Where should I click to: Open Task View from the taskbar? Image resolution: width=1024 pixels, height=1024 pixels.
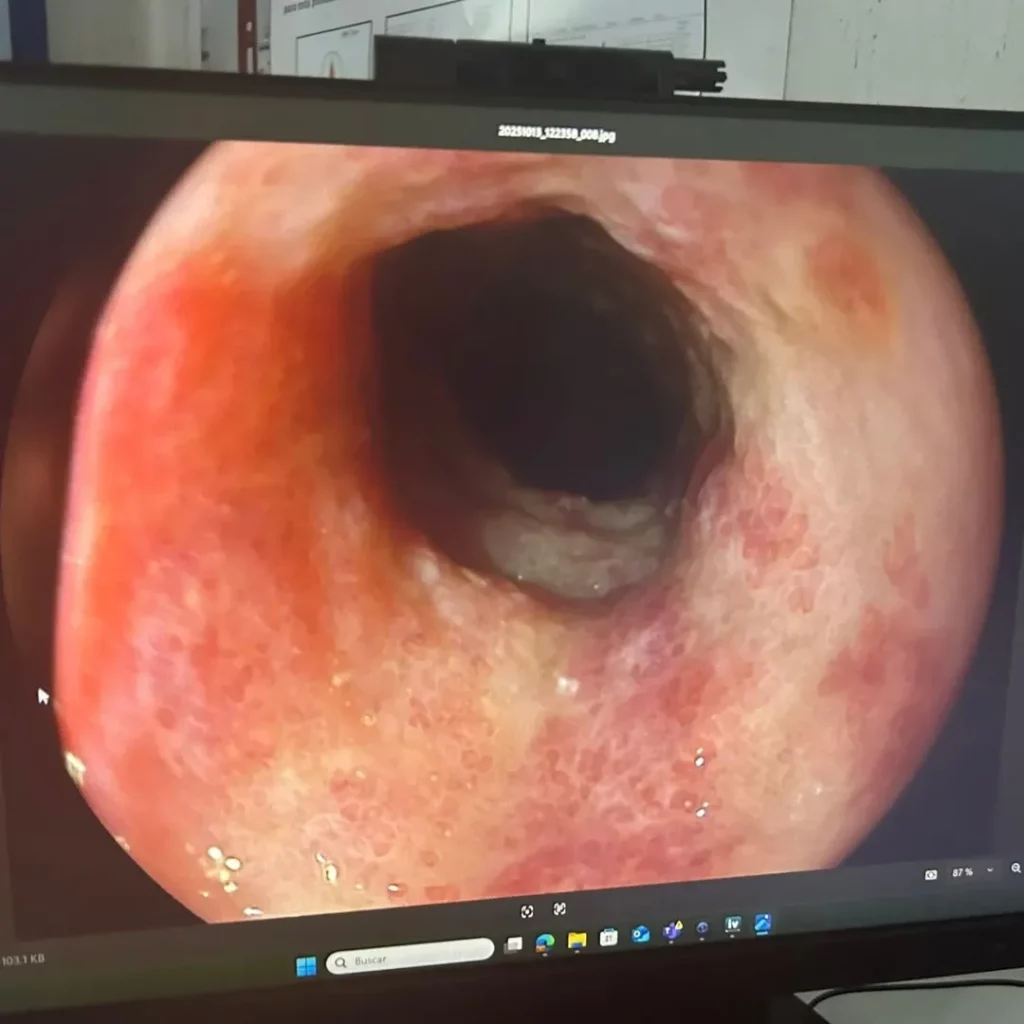click(513, 944)
